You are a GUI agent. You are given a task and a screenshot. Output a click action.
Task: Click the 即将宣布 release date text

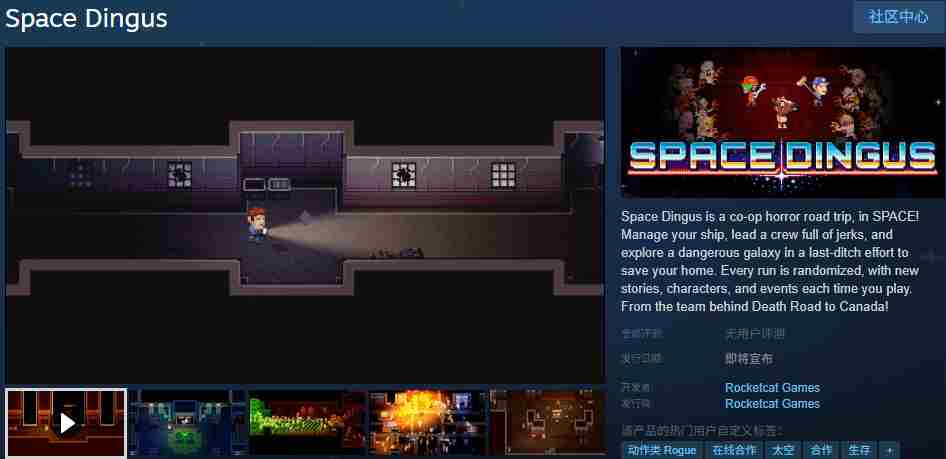coord(748,359)
